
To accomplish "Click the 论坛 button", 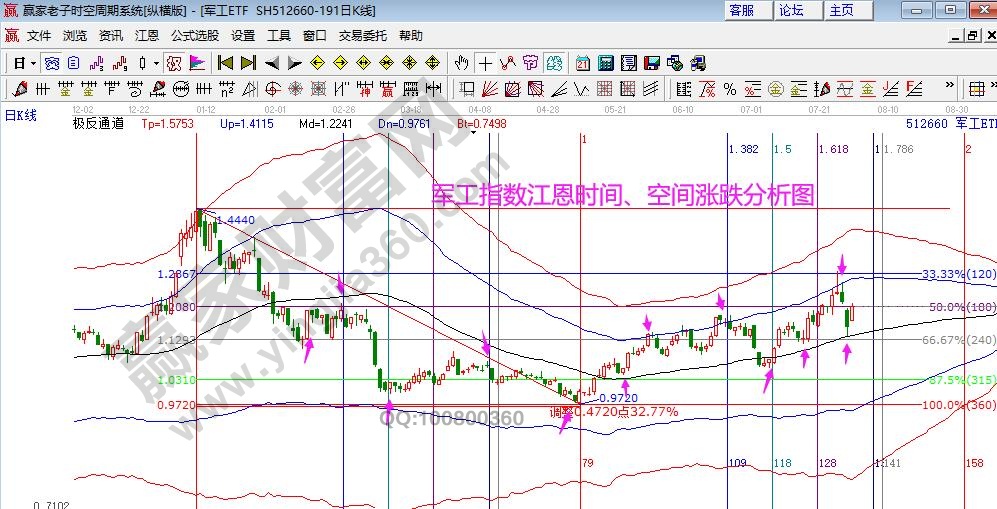I will point(791,10).
